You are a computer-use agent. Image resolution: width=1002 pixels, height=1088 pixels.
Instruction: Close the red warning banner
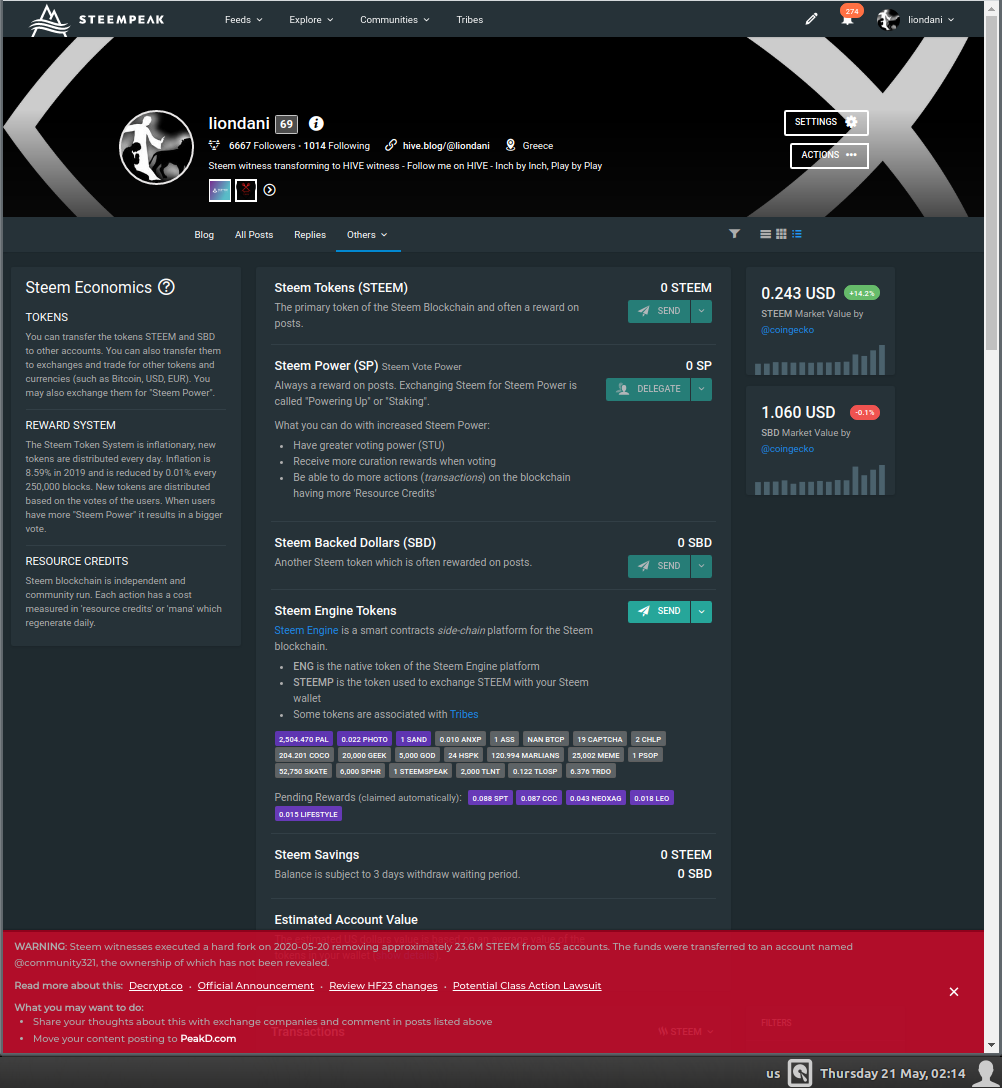pos(953,992)
